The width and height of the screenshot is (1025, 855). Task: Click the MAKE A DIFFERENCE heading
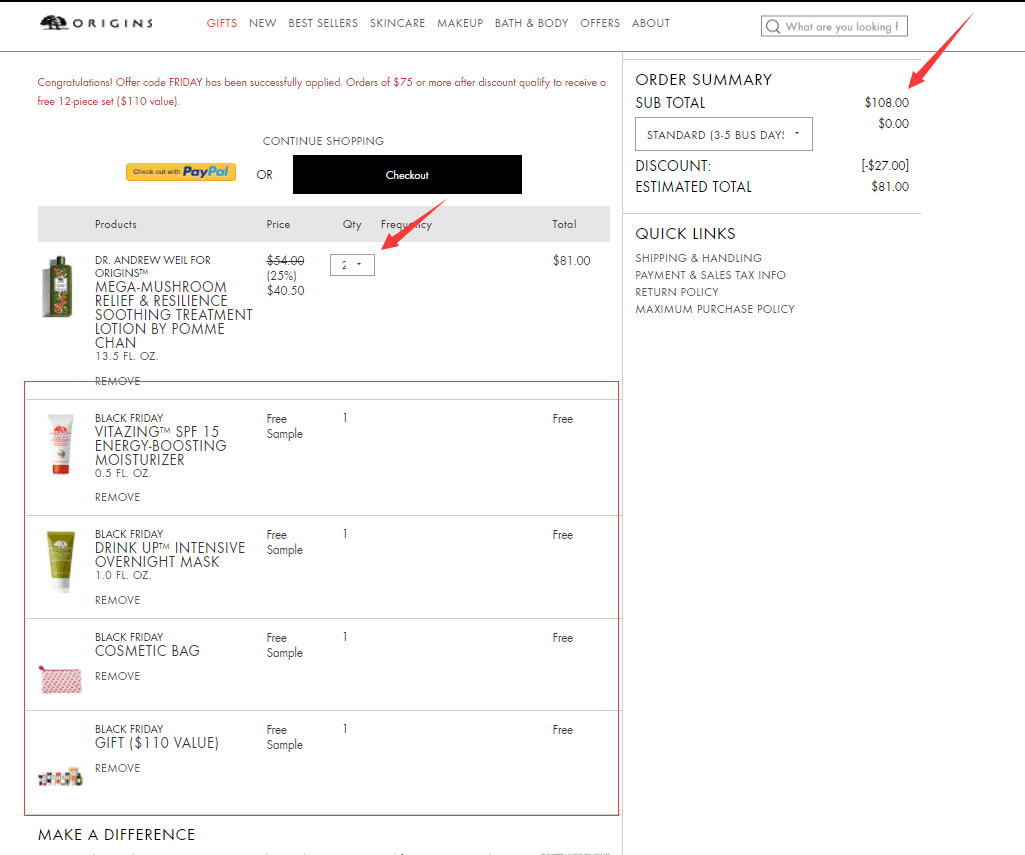coord(116,835)
